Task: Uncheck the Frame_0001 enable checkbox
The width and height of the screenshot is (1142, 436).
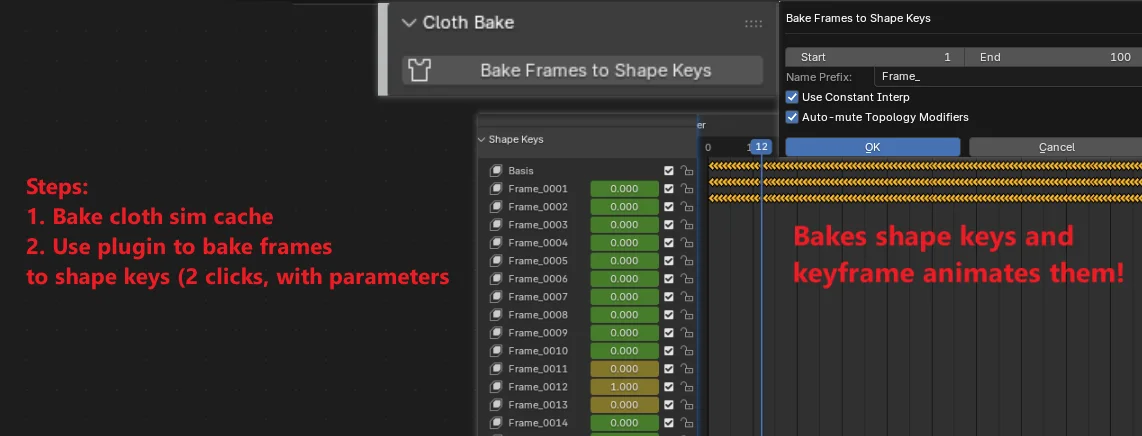Action: 669,189
